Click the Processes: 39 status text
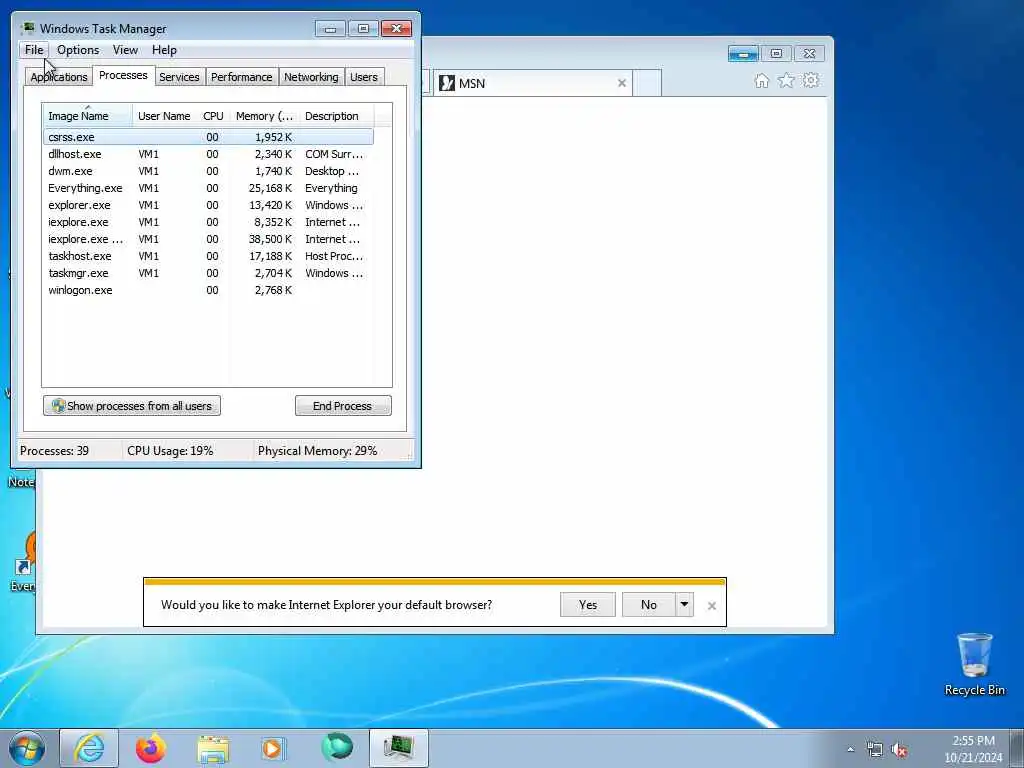Screen dimensions: 1024x768 coord(54,451)
